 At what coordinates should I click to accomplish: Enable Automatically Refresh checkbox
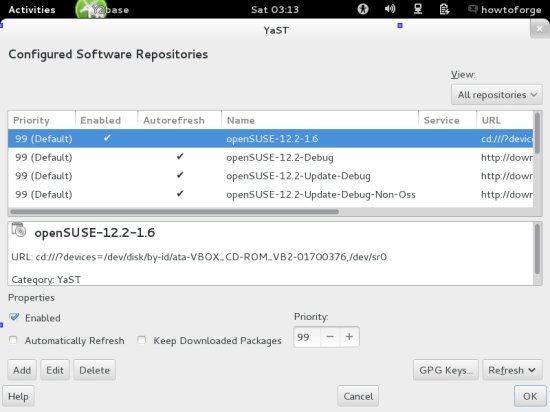click(13, 340)
